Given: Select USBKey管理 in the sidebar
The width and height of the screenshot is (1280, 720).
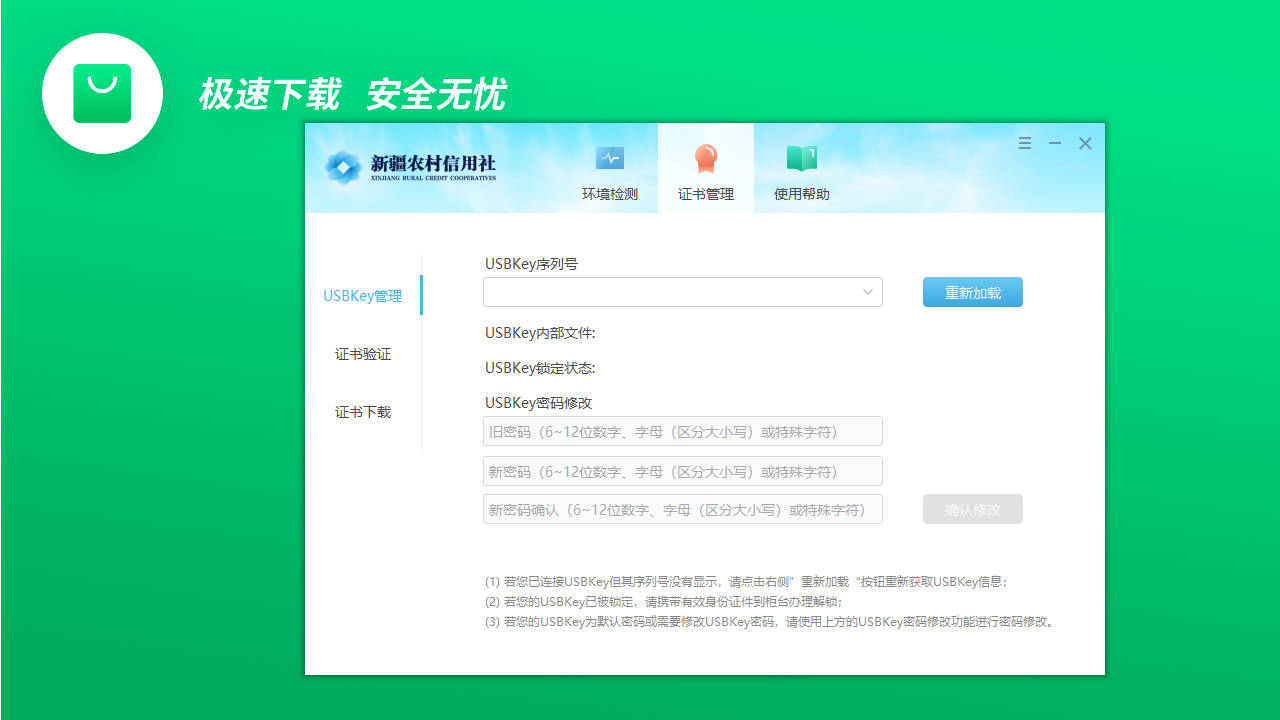Looking at the screenshot, I should [x=362, y=296].
